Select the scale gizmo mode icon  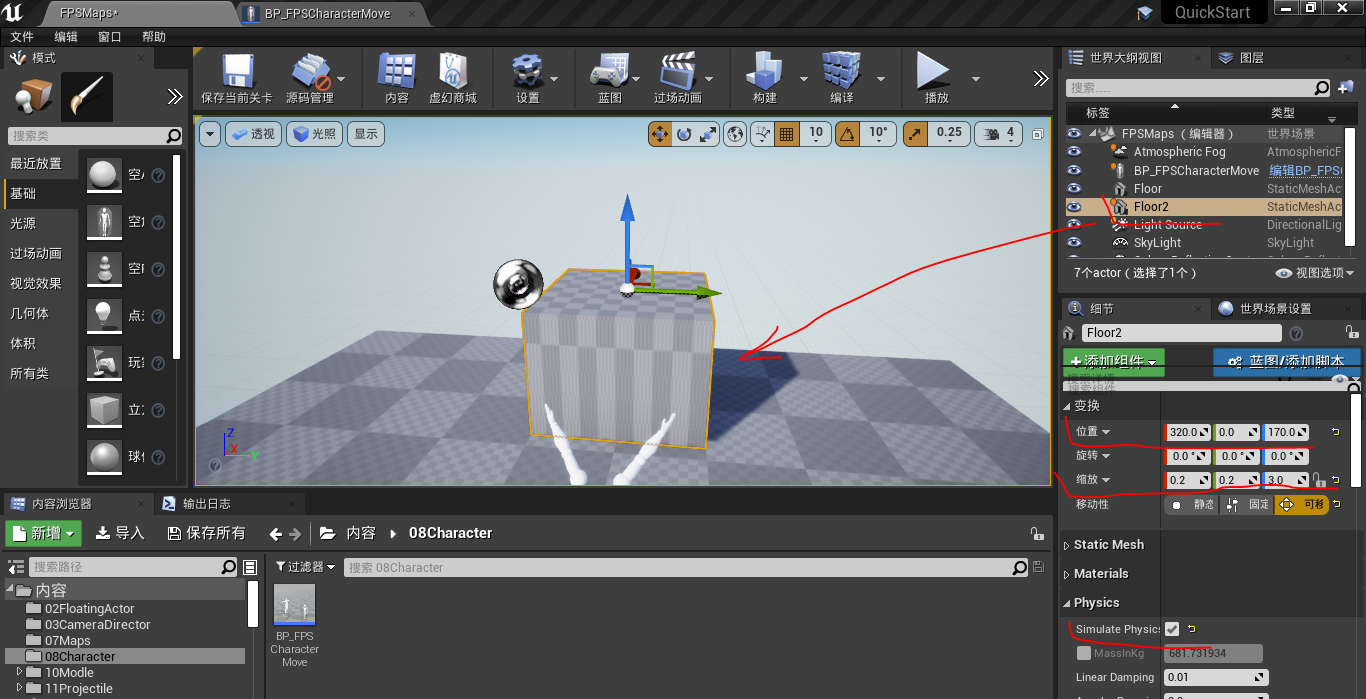tap(708, 134)
